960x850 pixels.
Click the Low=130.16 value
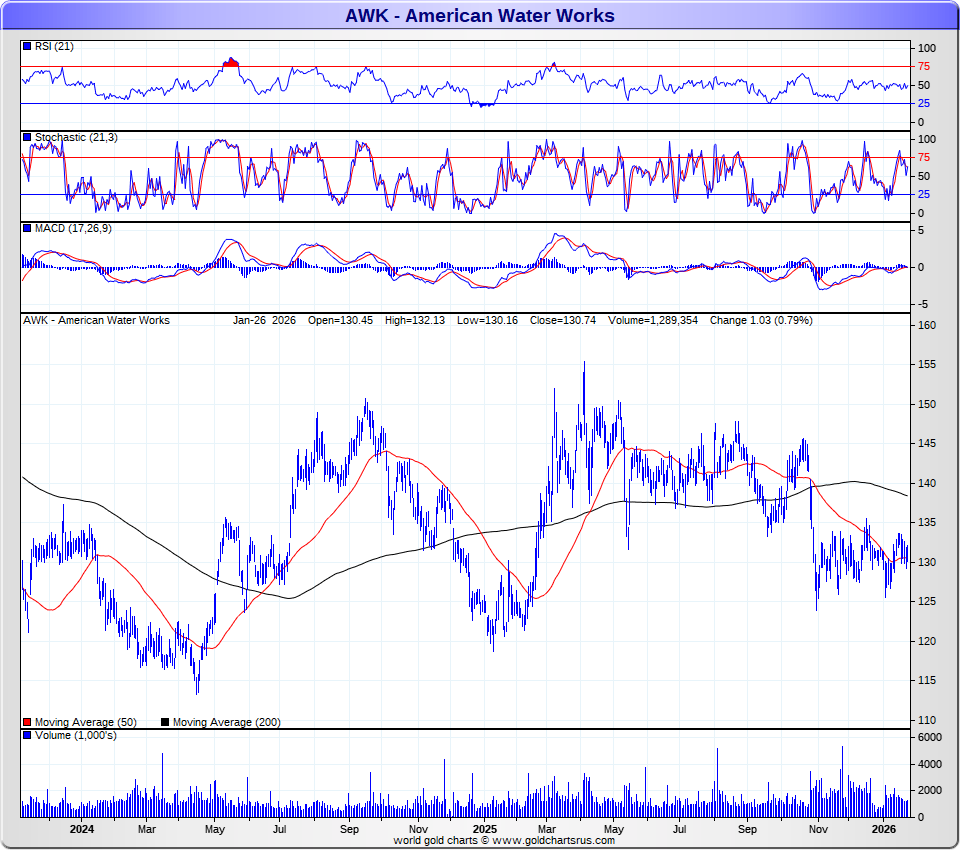tap(487, 320)
